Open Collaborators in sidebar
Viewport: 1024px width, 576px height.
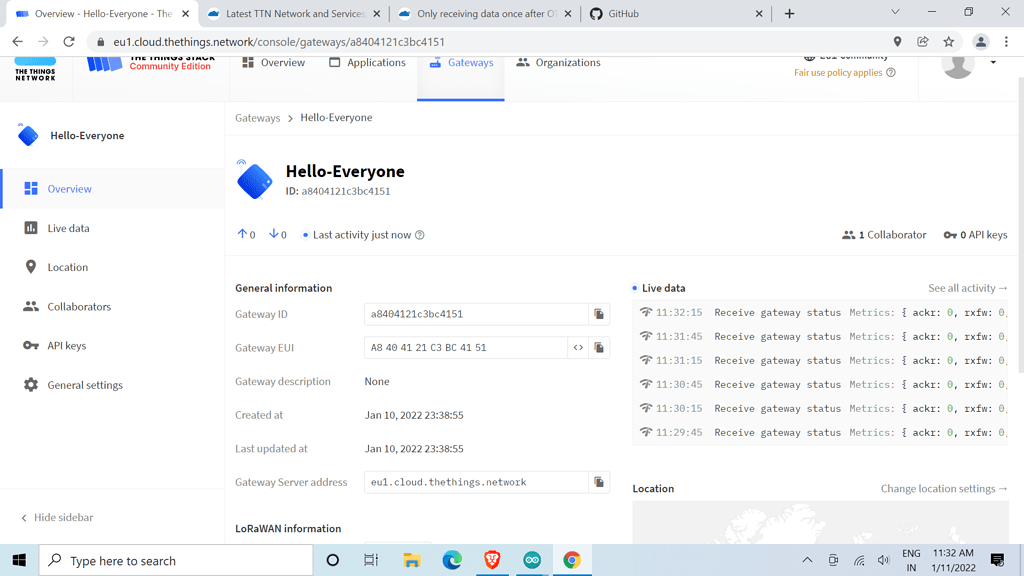pyautogui.click(x=79, y=307)
